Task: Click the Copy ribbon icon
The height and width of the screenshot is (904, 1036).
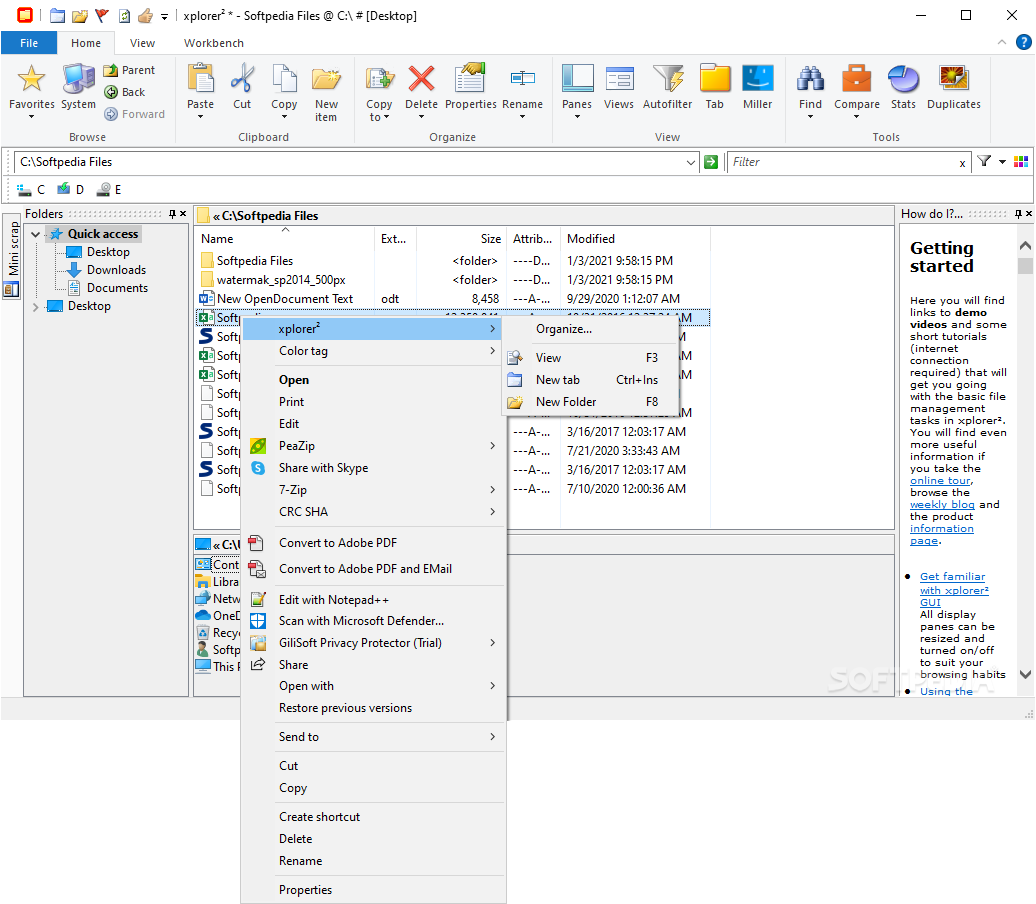Action: (x=284, y=79)
